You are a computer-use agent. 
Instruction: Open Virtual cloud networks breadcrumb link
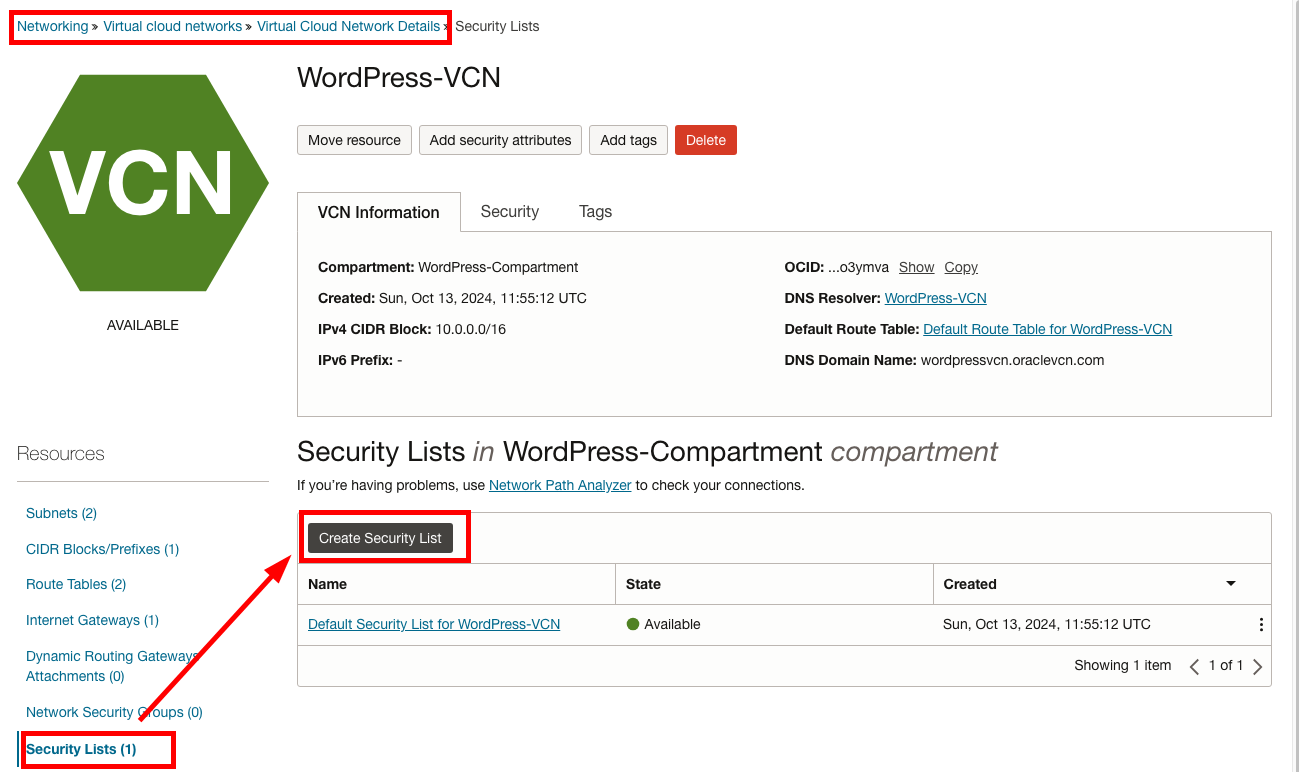click(x=173, y=26)
